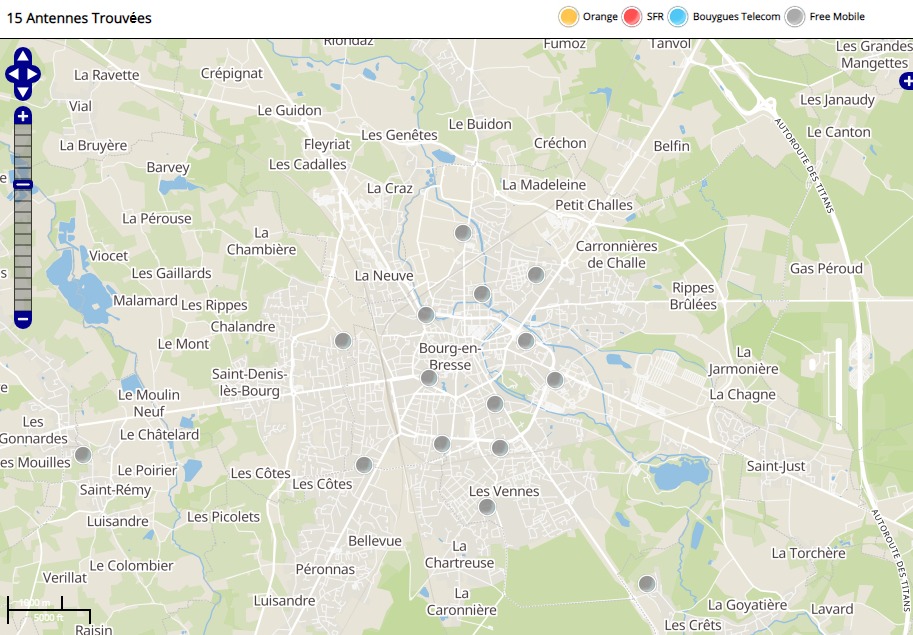This screenshot has width=913, height=635.
Task: Click antenna marker near La Goyatière
Action: [647, 583]
